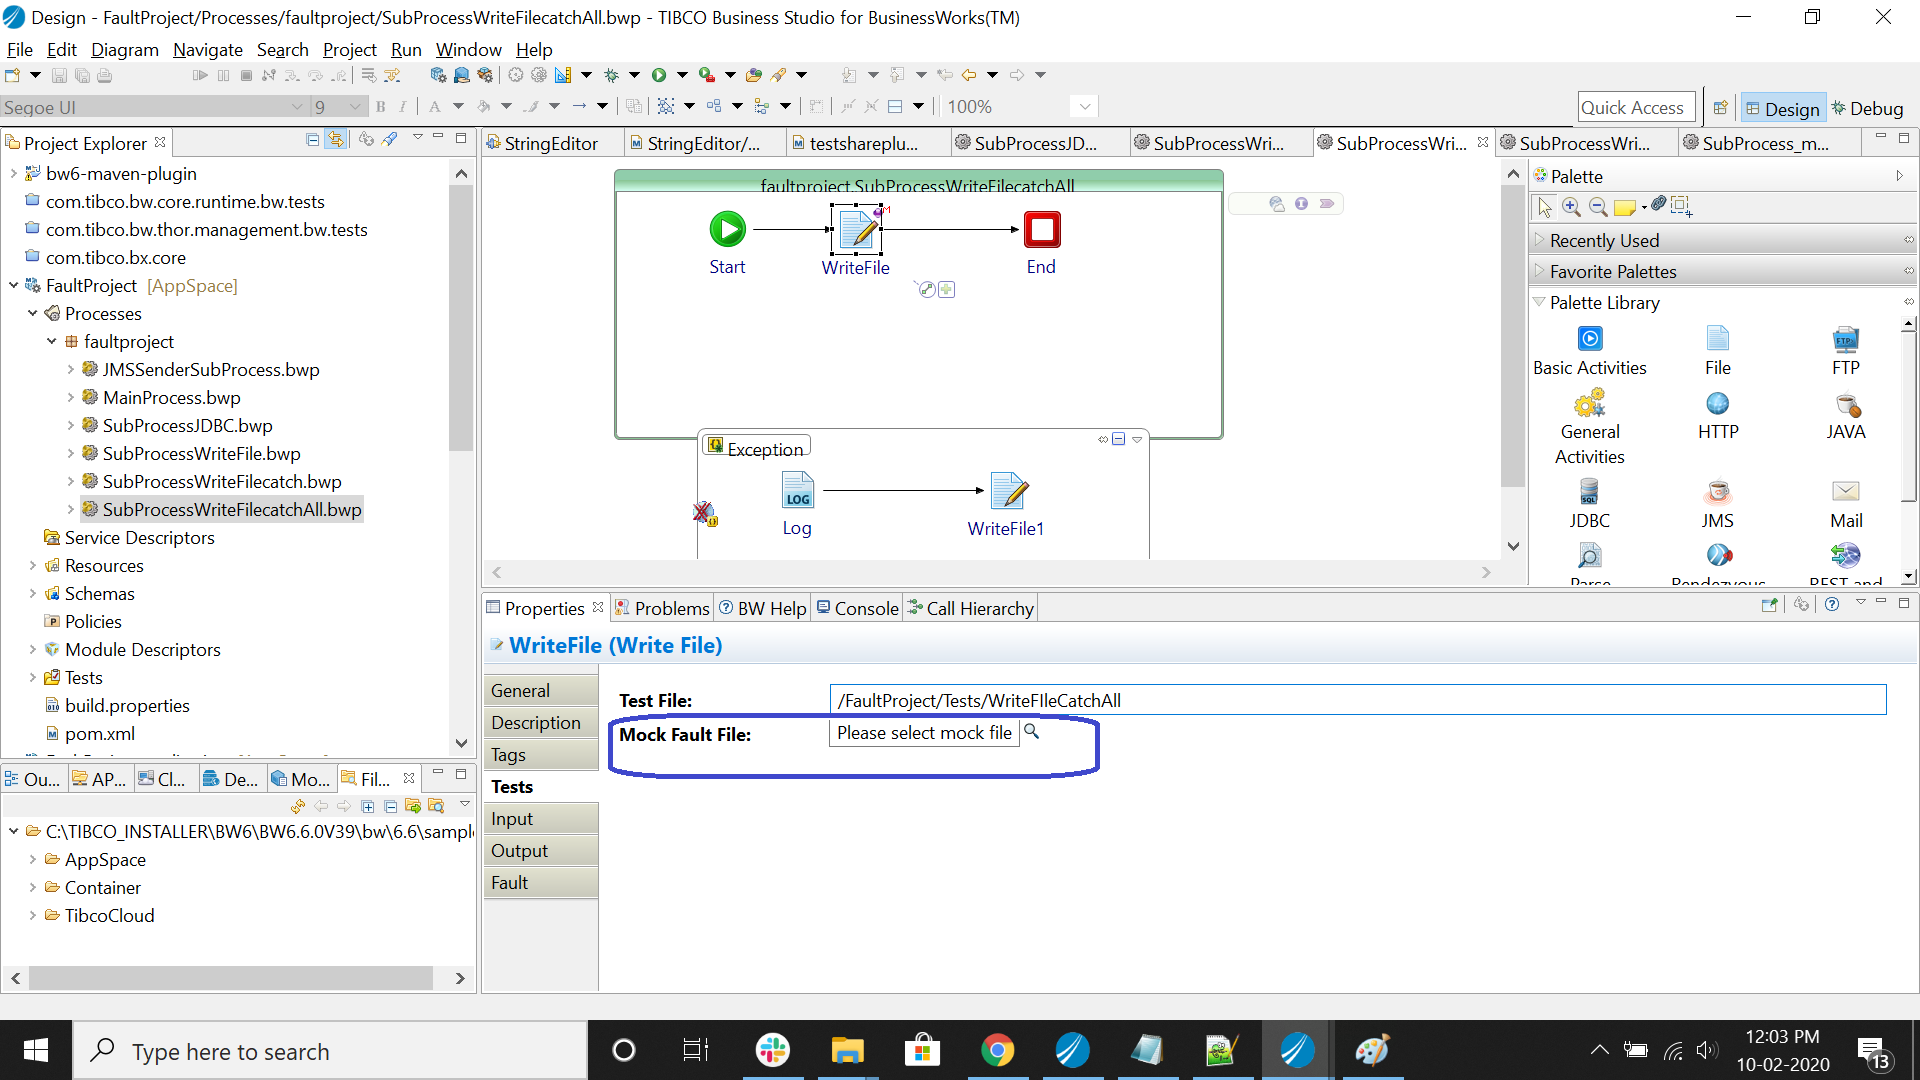Expand Recently Used palette section
The width and height of the screenshot is (1920, 1080).
(x=1540, y=240)
